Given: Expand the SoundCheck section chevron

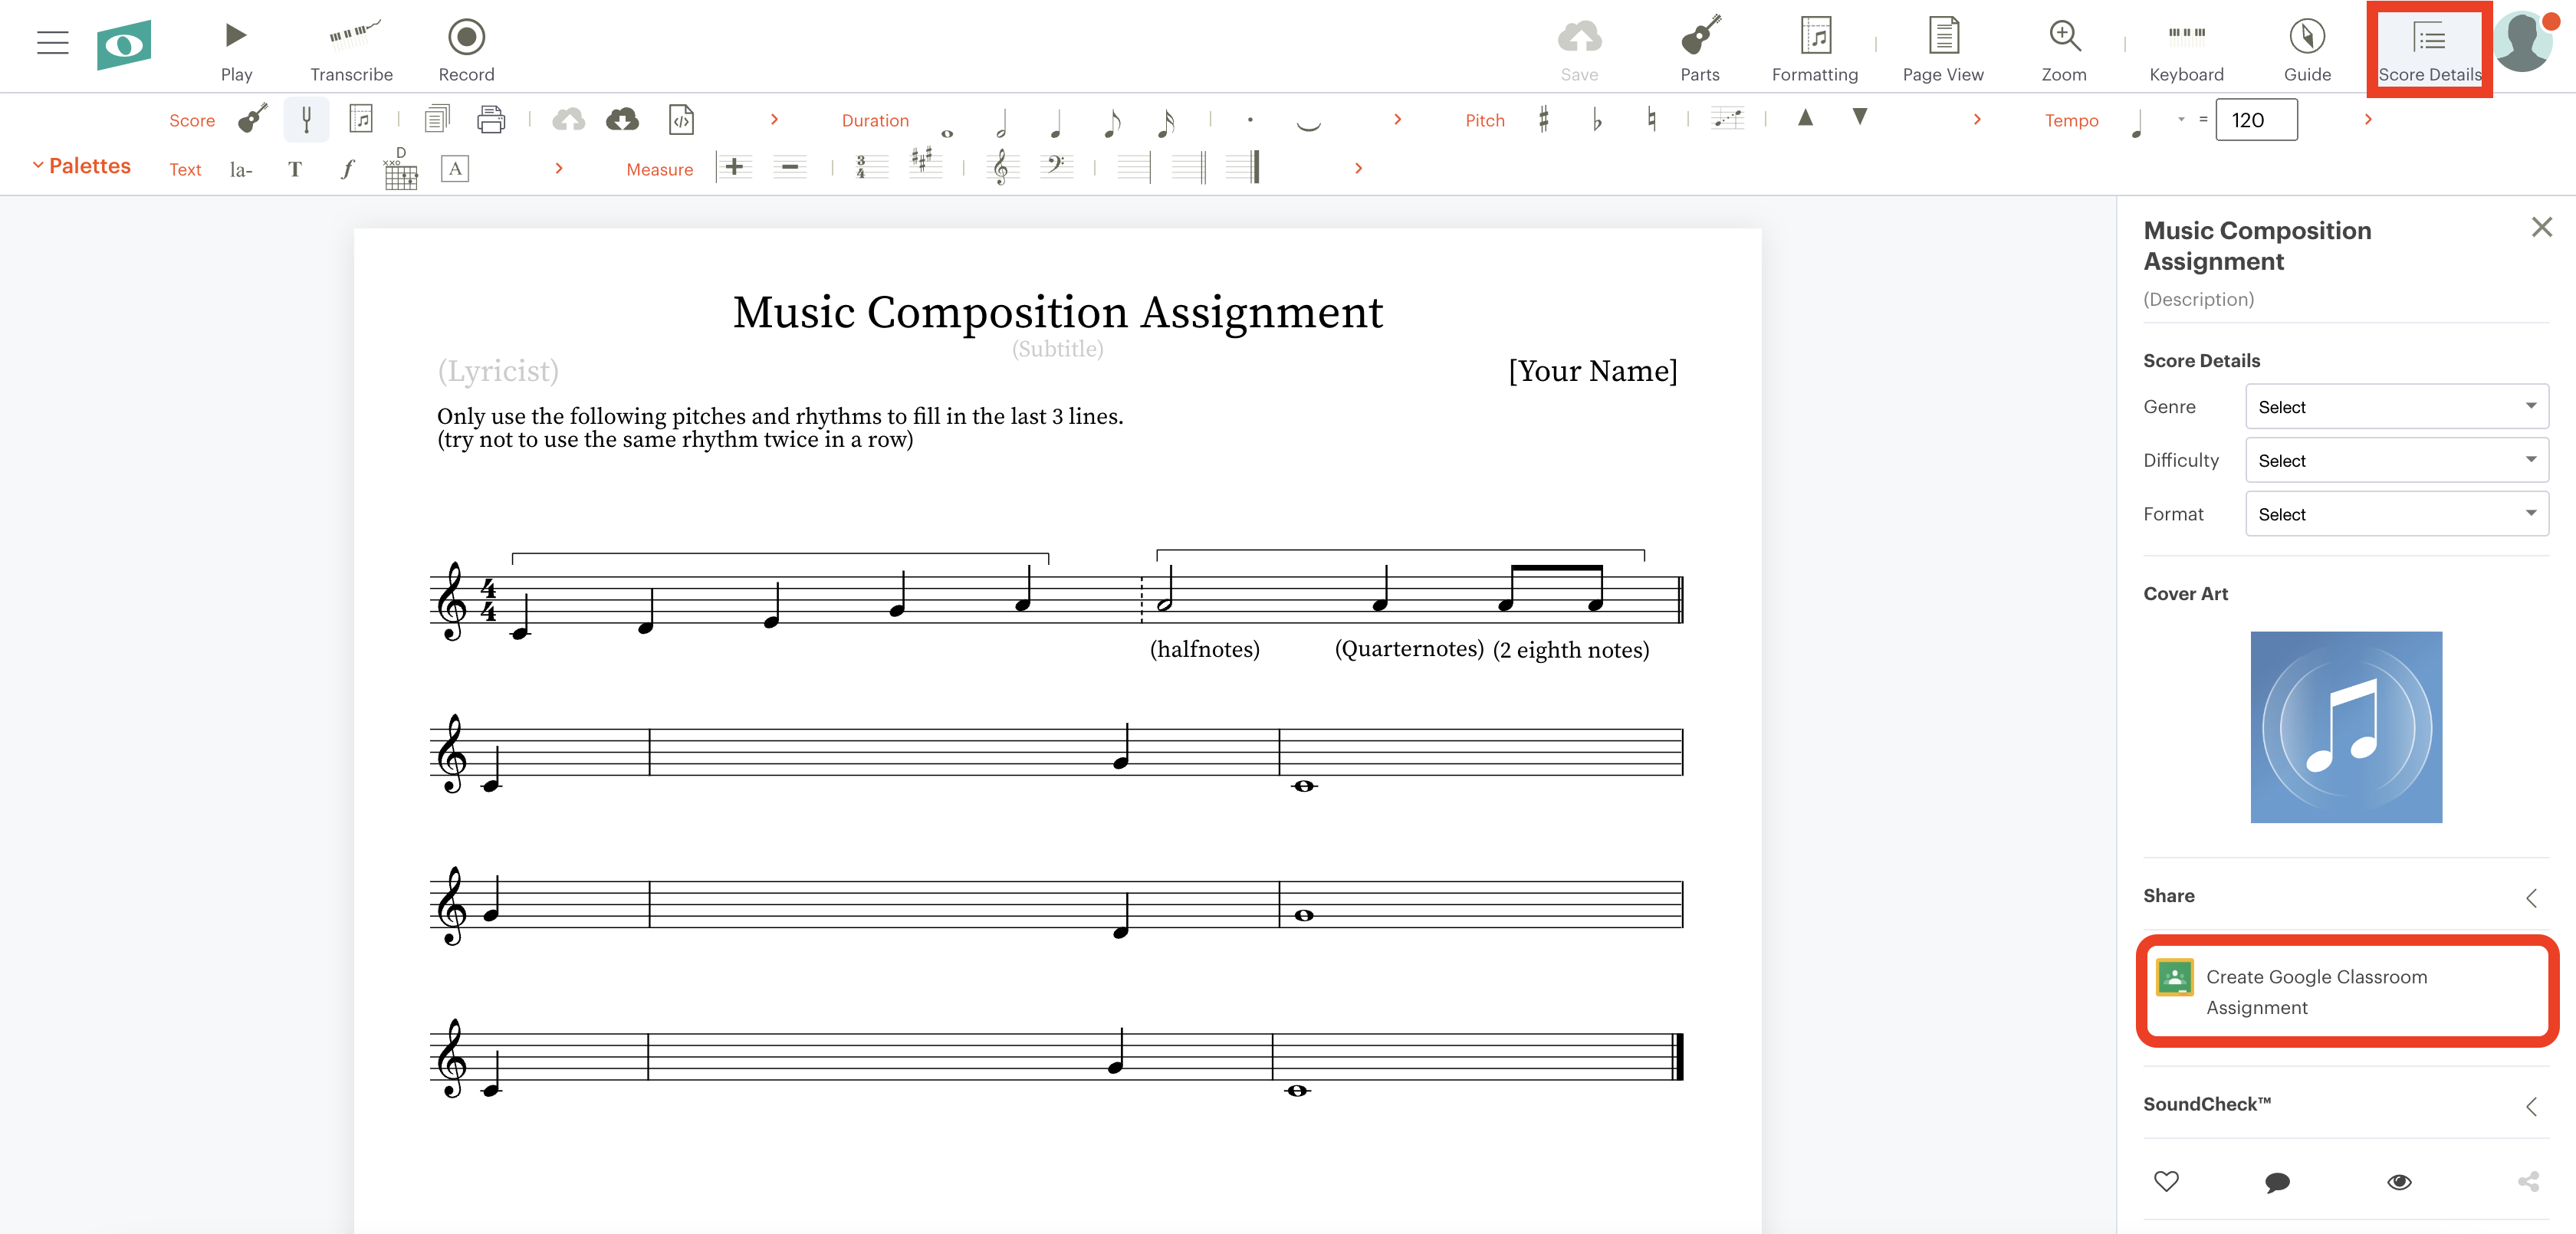Looking at the screenshot, I should click(x=2532, y=1106).
